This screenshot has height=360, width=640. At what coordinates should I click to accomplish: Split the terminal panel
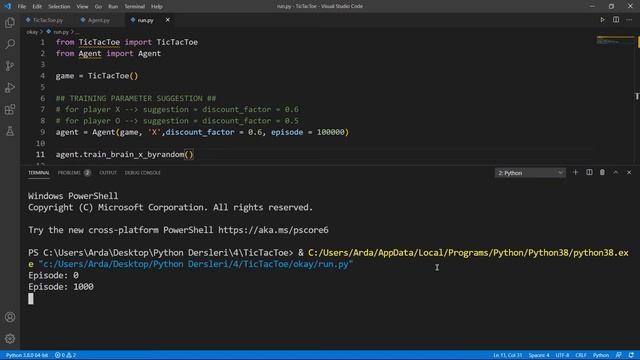coord(589,173)
